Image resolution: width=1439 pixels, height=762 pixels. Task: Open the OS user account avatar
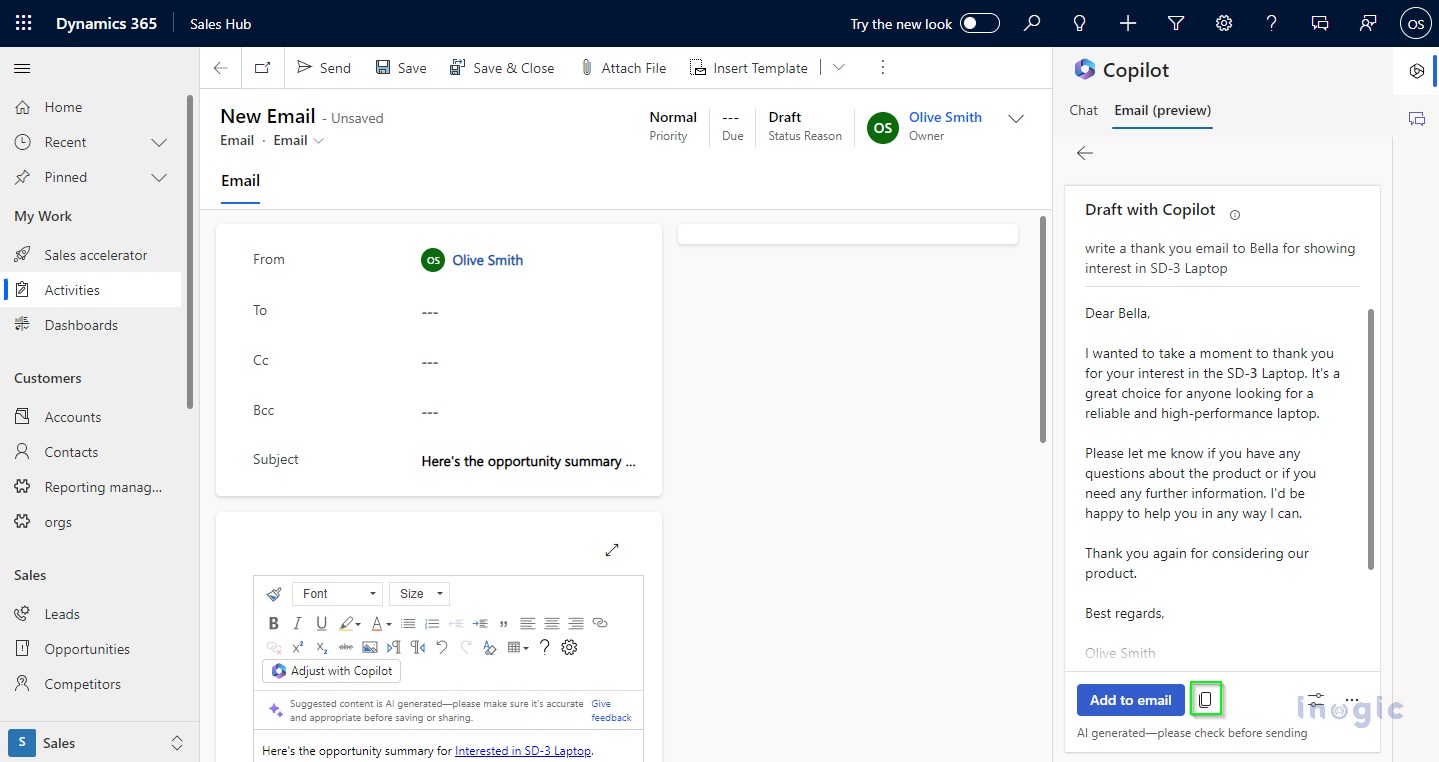(1415, 24)
